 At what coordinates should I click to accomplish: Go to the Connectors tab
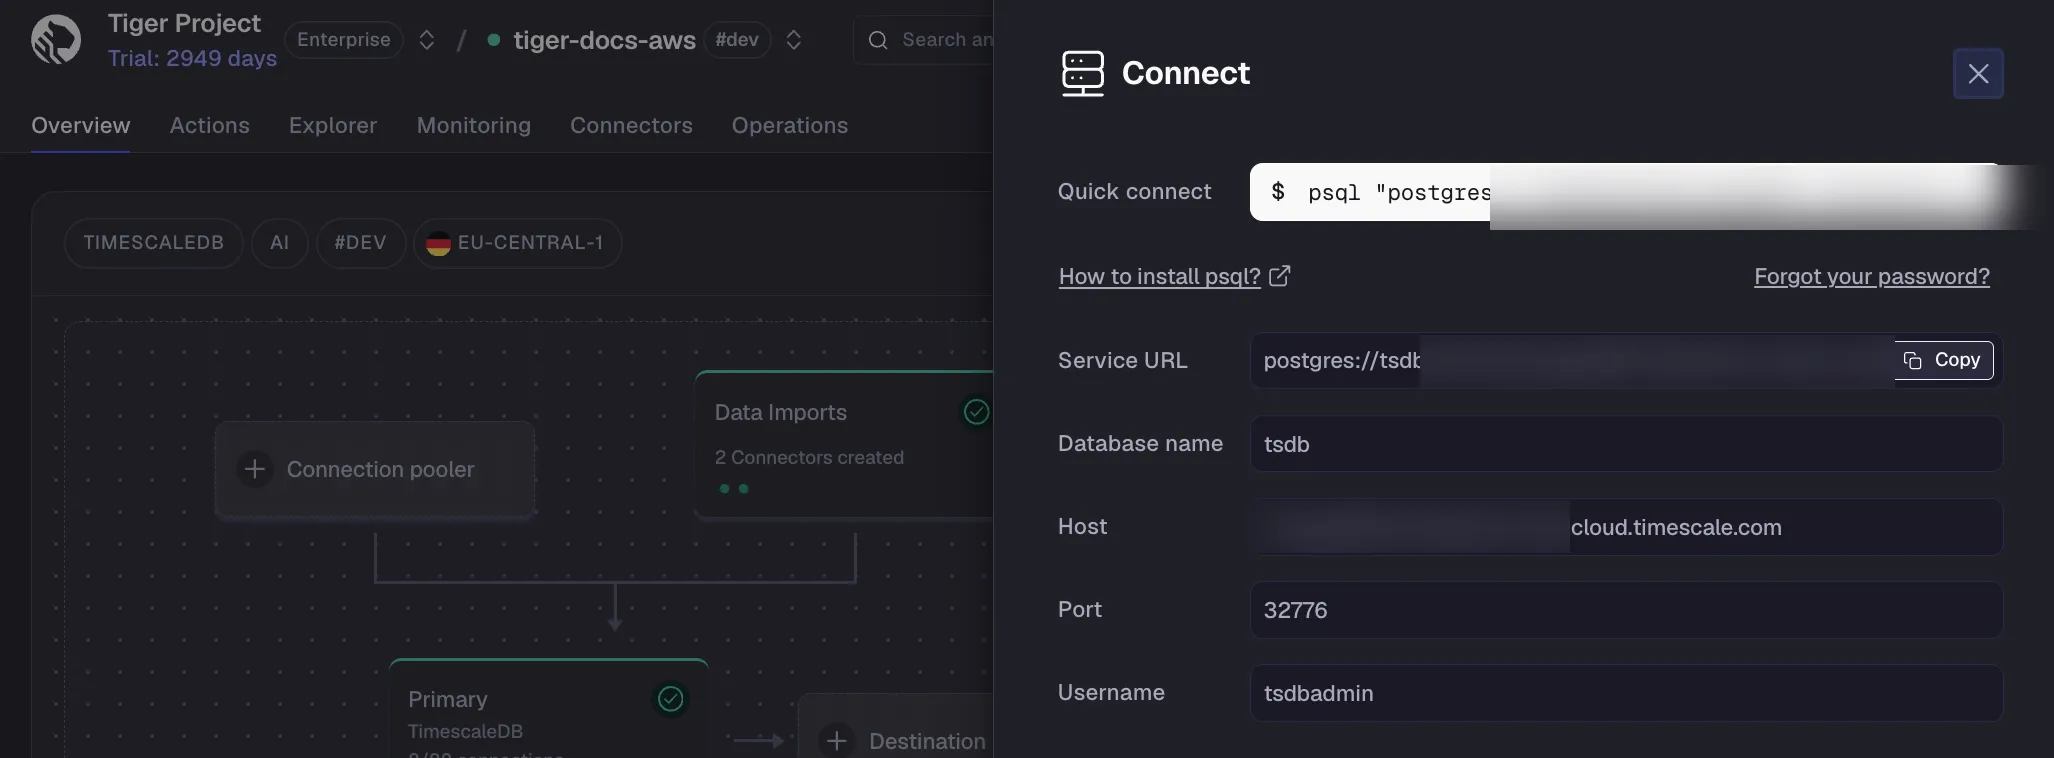(x=631, y=125)
